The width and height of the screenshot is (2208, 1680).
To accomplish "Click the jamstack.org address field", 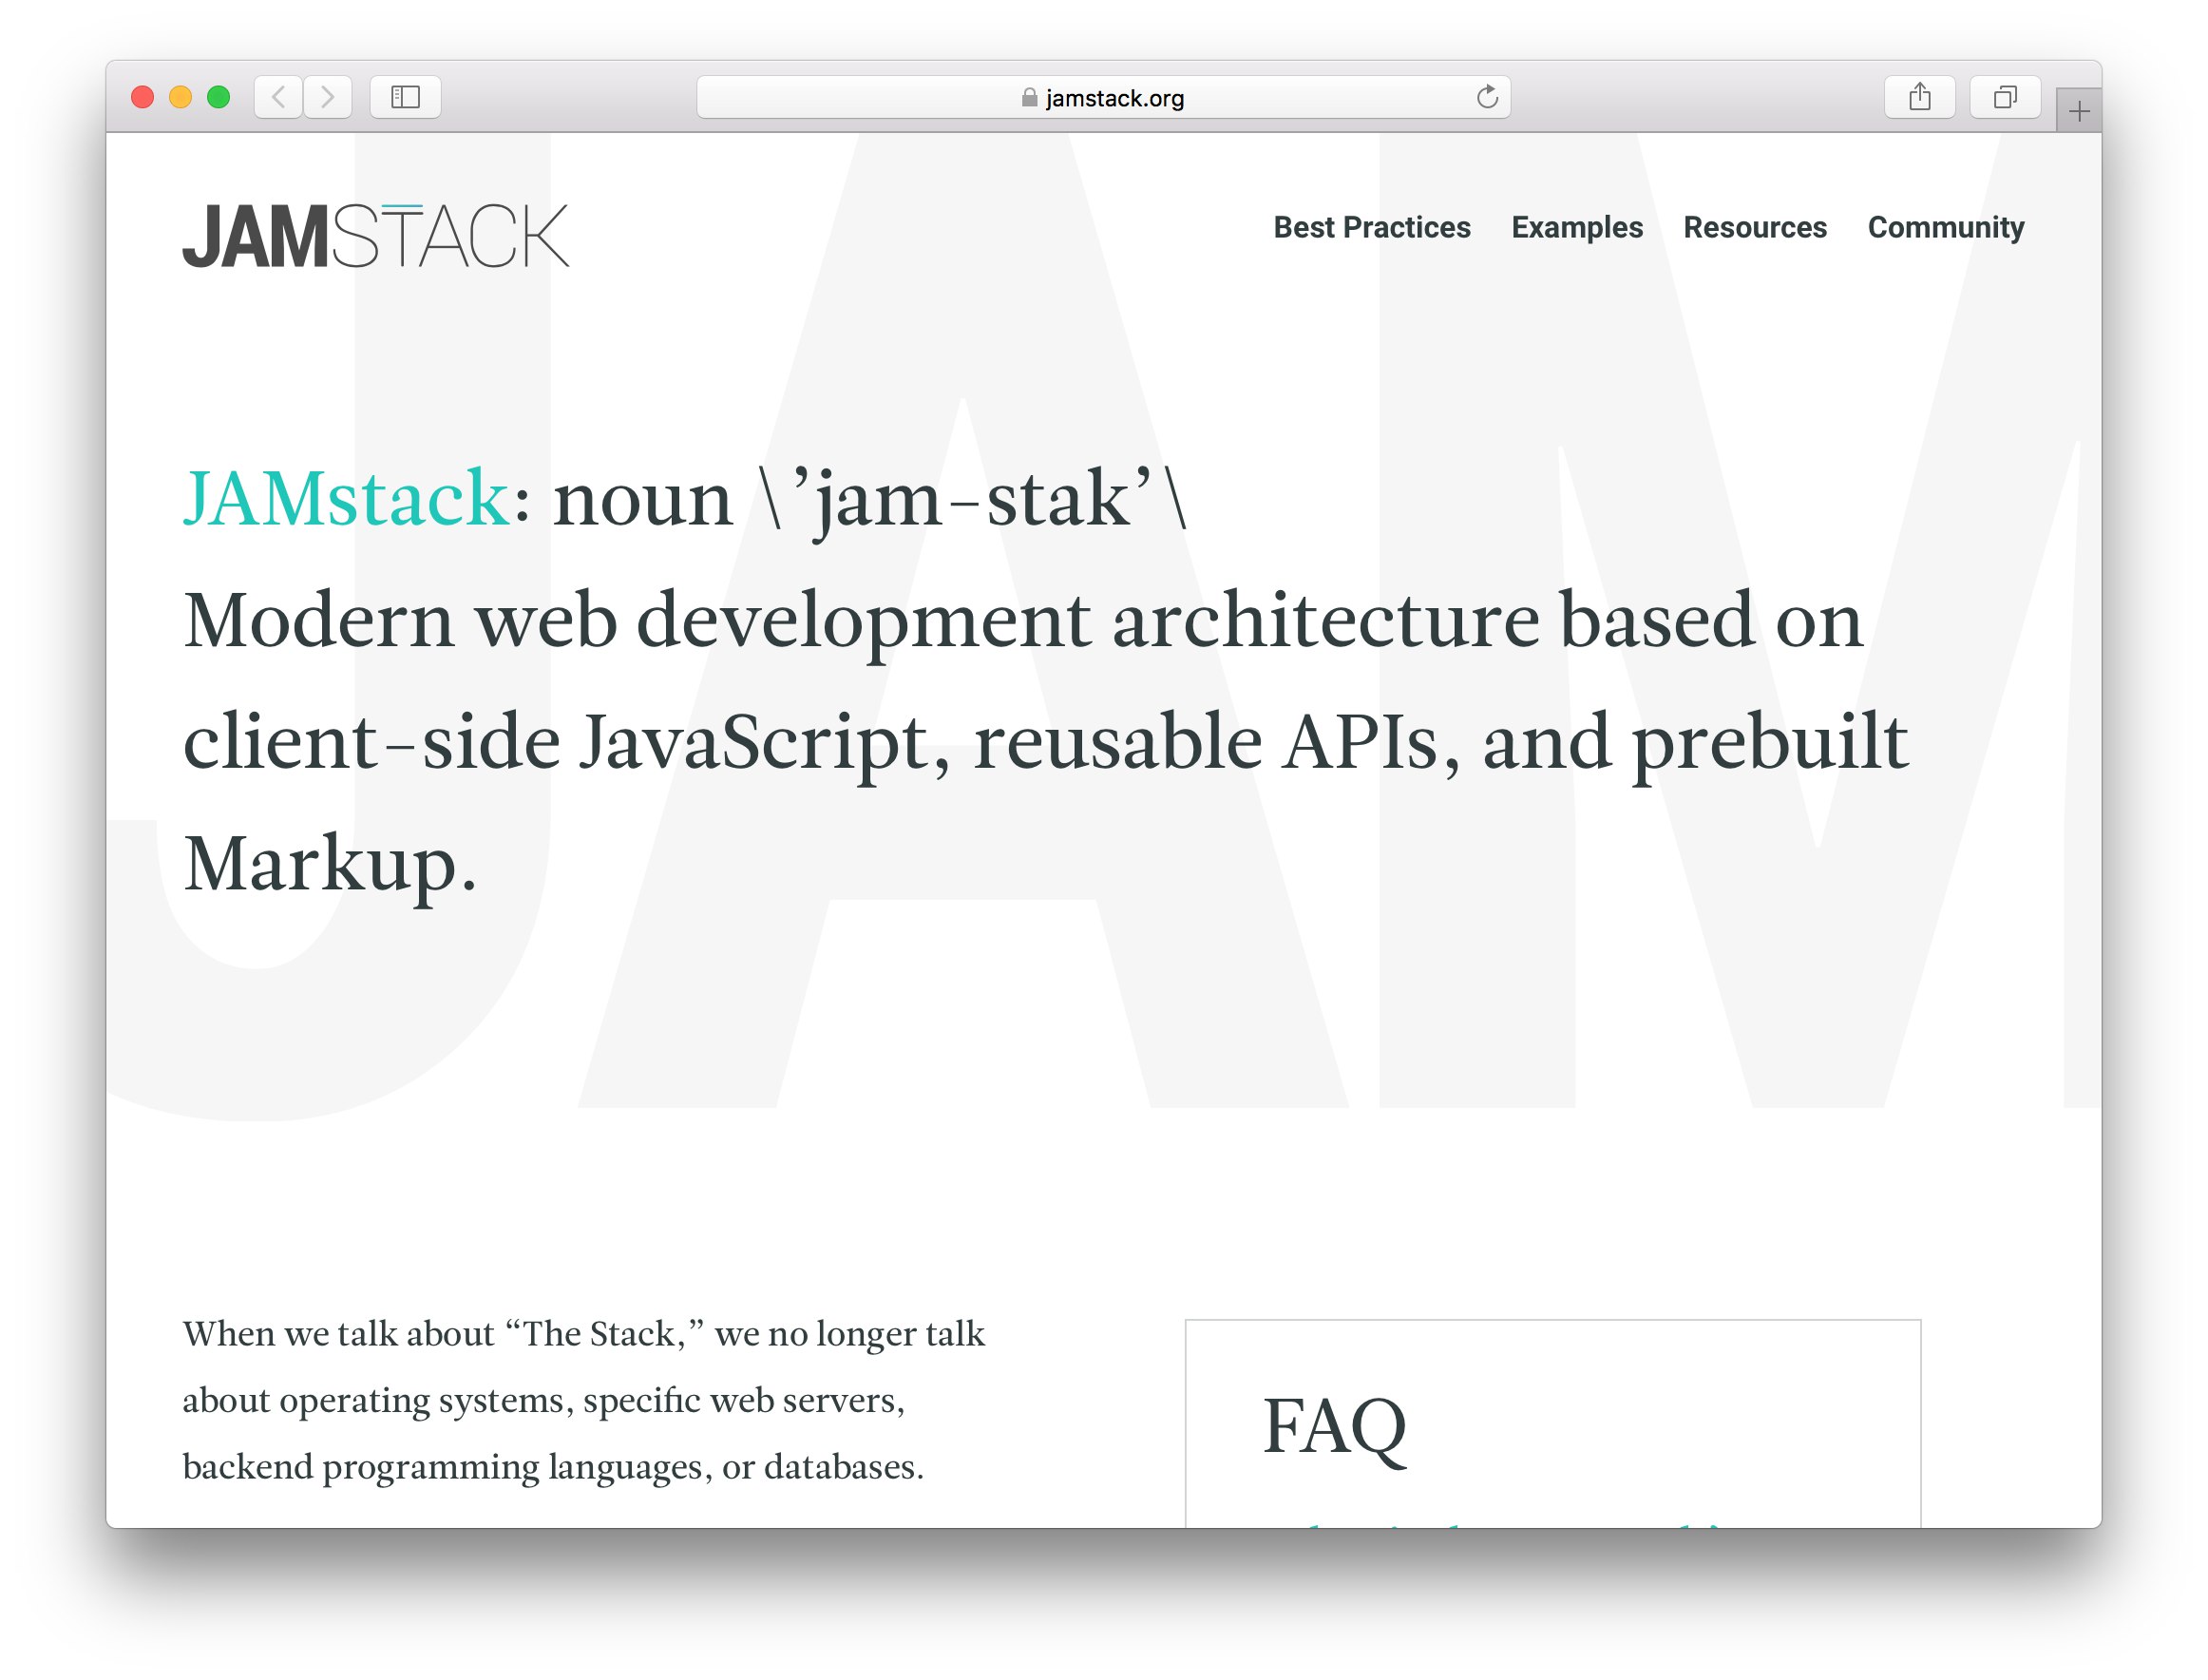I will (x=1103, y=97).
